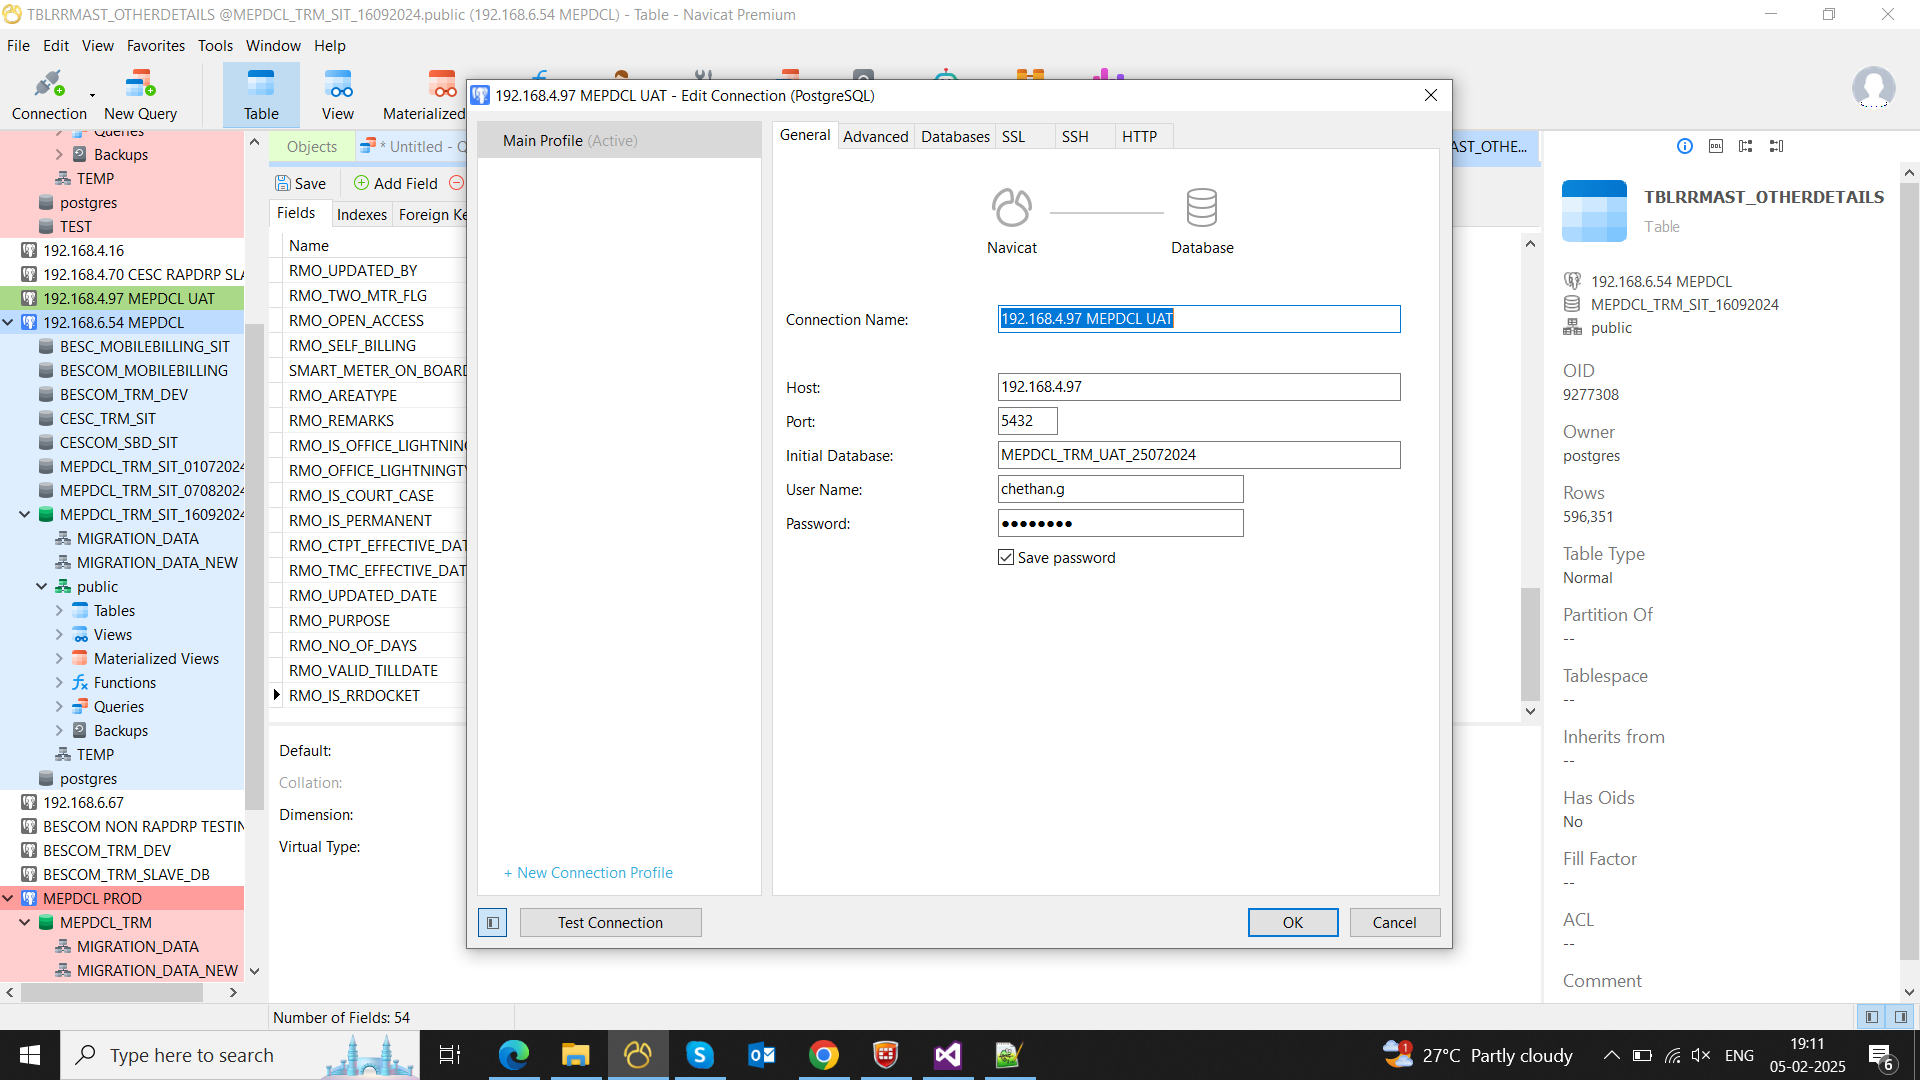Expand the Views node under public
The height and width of the screenshot is (1080, 1920).
(59, 635)
